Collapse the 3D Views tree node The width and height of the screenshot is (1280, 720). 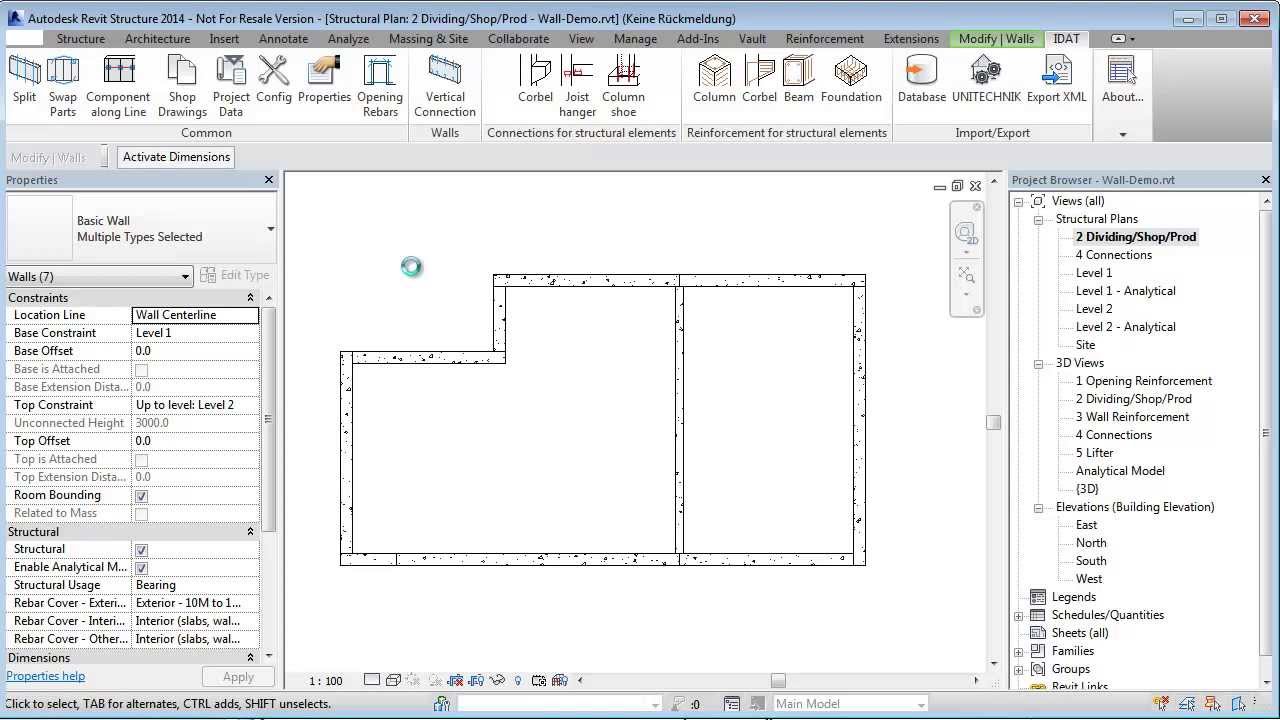(x=1039, y=363)
